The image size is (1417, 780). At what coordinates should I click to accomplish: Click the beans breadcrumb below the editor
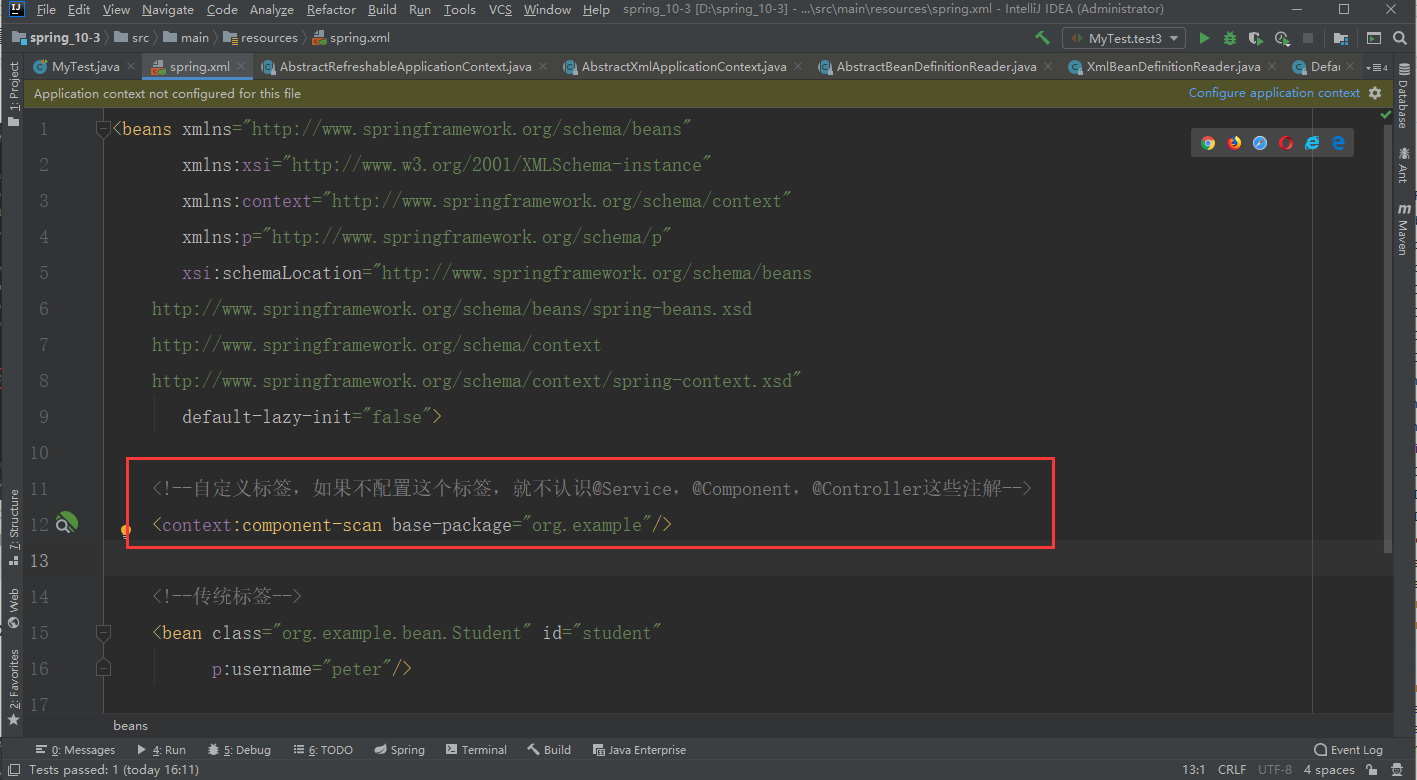130,726
